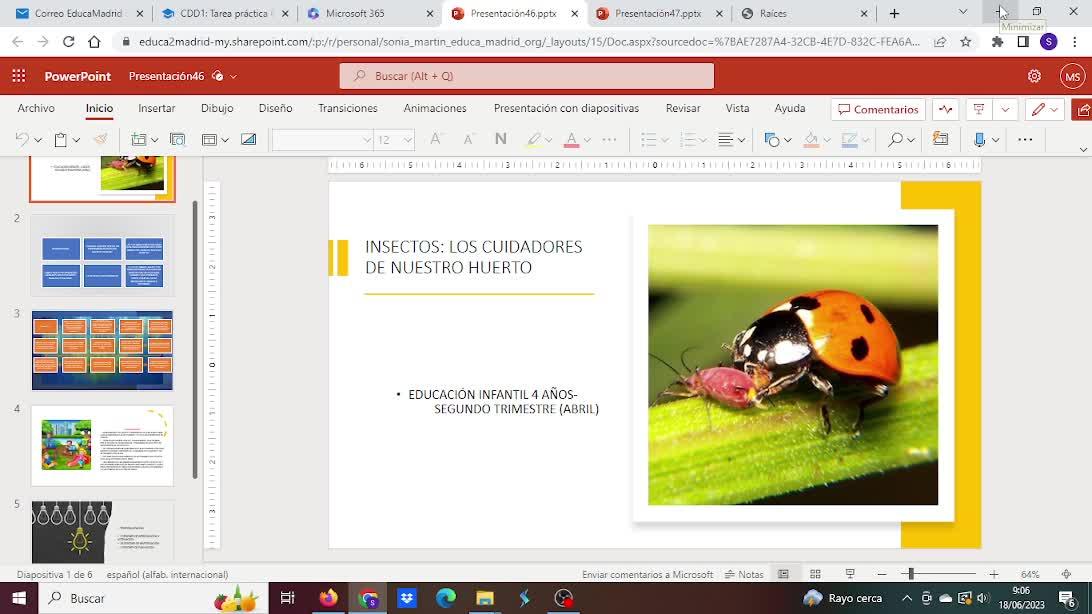Image resolution: width=1092 pixels, height=614 pixels.
Task: Open the Insertar ribbon tab
Action: [x=156, y=108]
